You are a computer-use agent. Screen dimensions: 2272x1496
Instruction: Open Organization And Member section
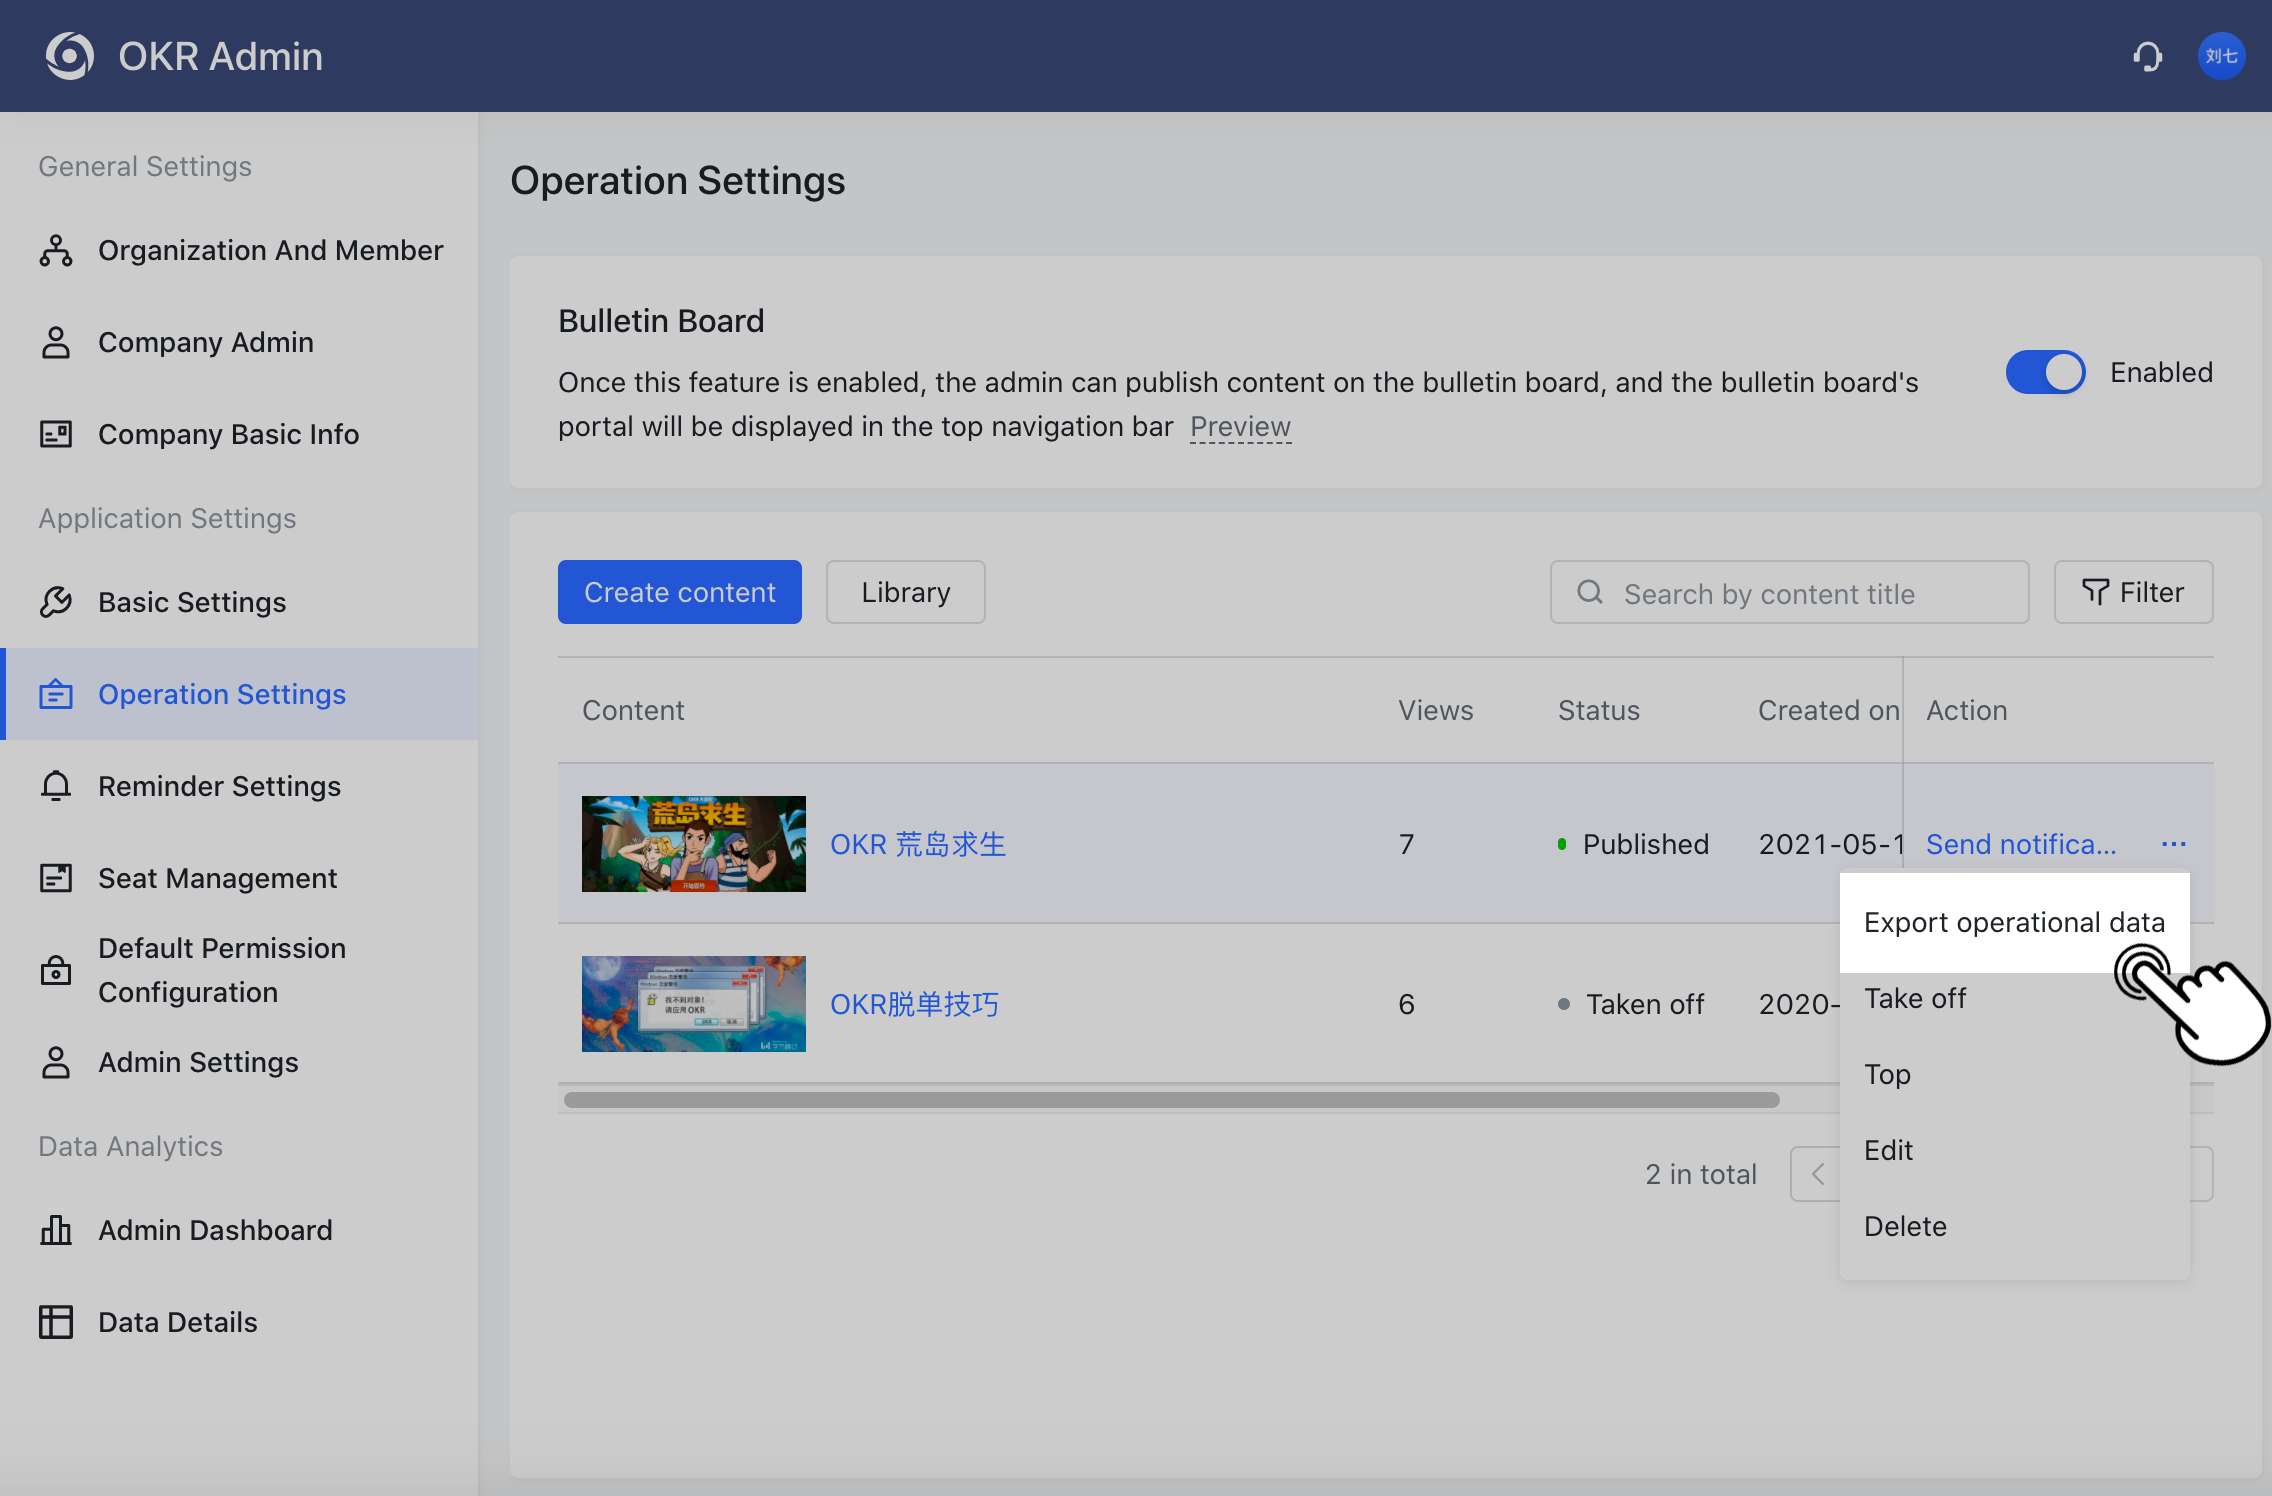point(270,250)
